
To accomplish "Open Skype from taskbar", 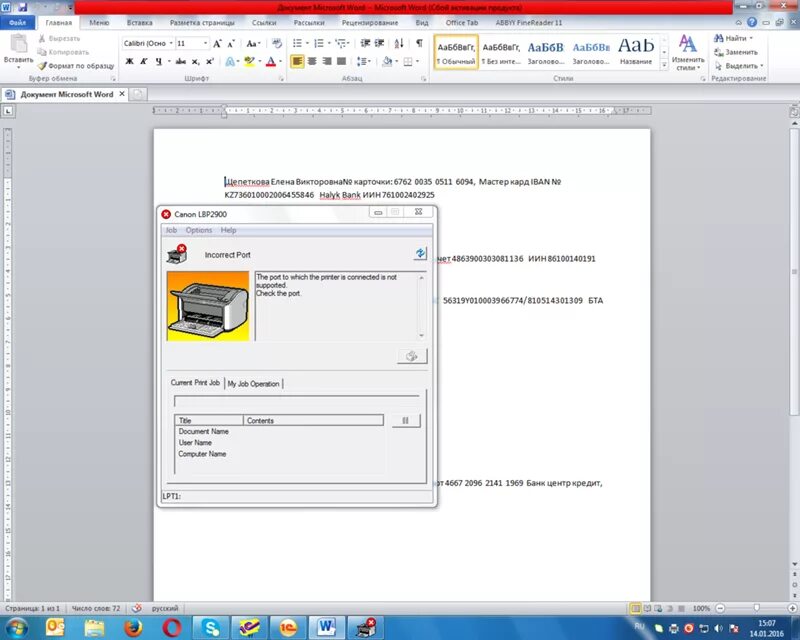I will click(211, 627).
